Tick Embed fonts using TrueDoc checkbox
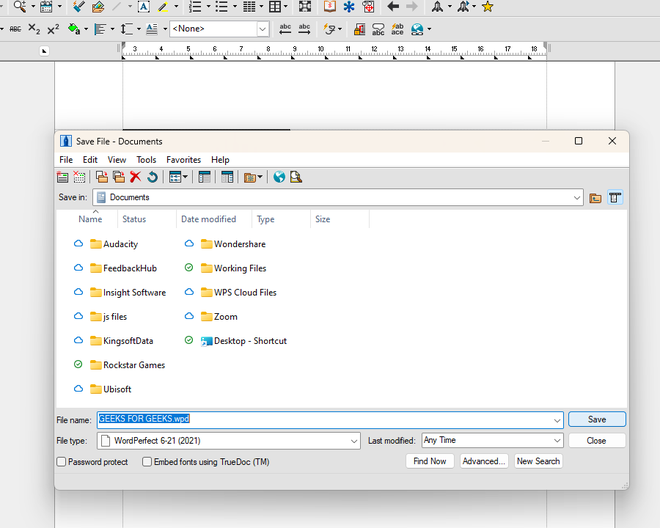 click(x=147, y=462)
